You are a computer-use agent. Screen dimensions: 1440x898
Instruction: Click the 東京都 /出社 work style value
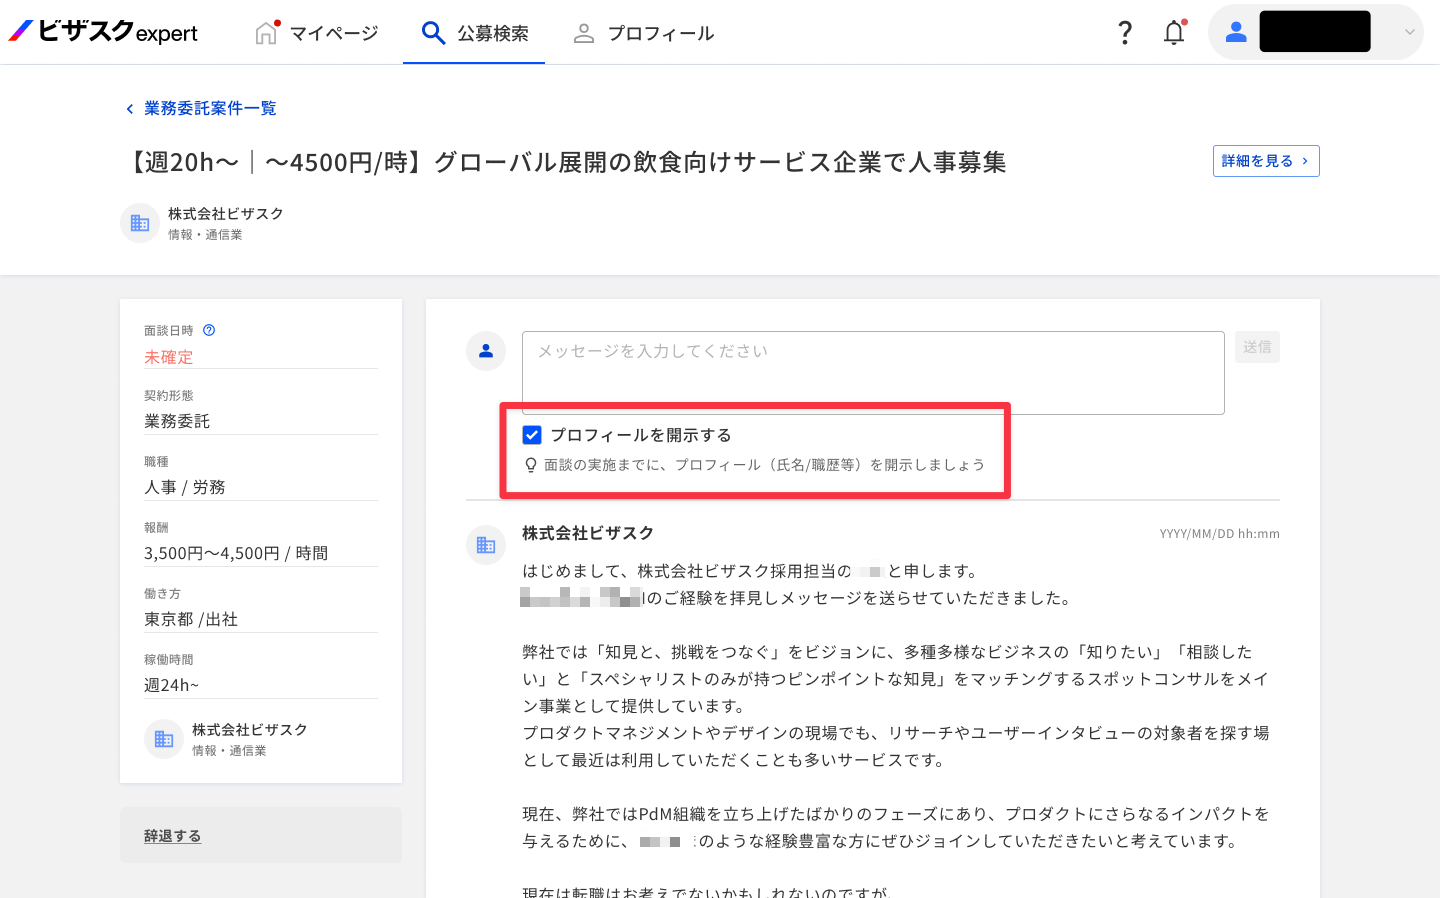(x=191, y=619)
